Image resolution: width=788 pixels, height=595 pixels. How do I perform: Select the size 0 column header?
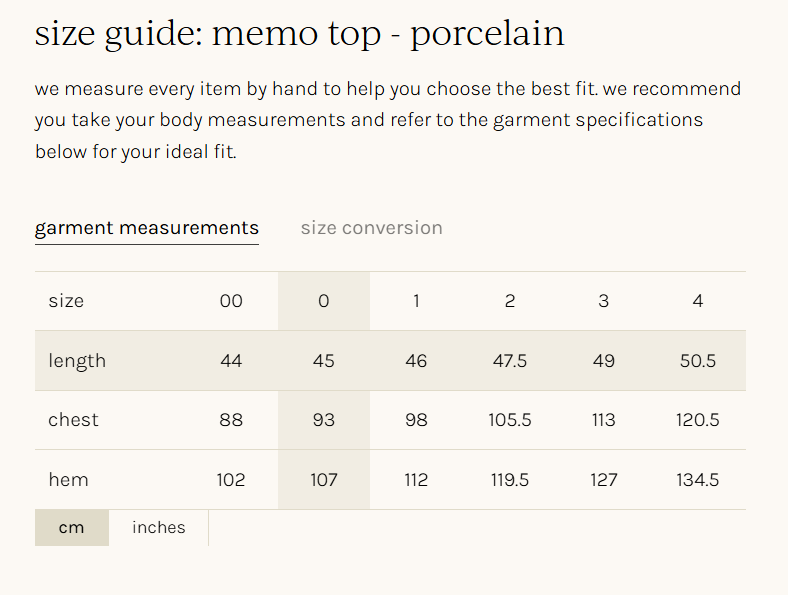324,301
